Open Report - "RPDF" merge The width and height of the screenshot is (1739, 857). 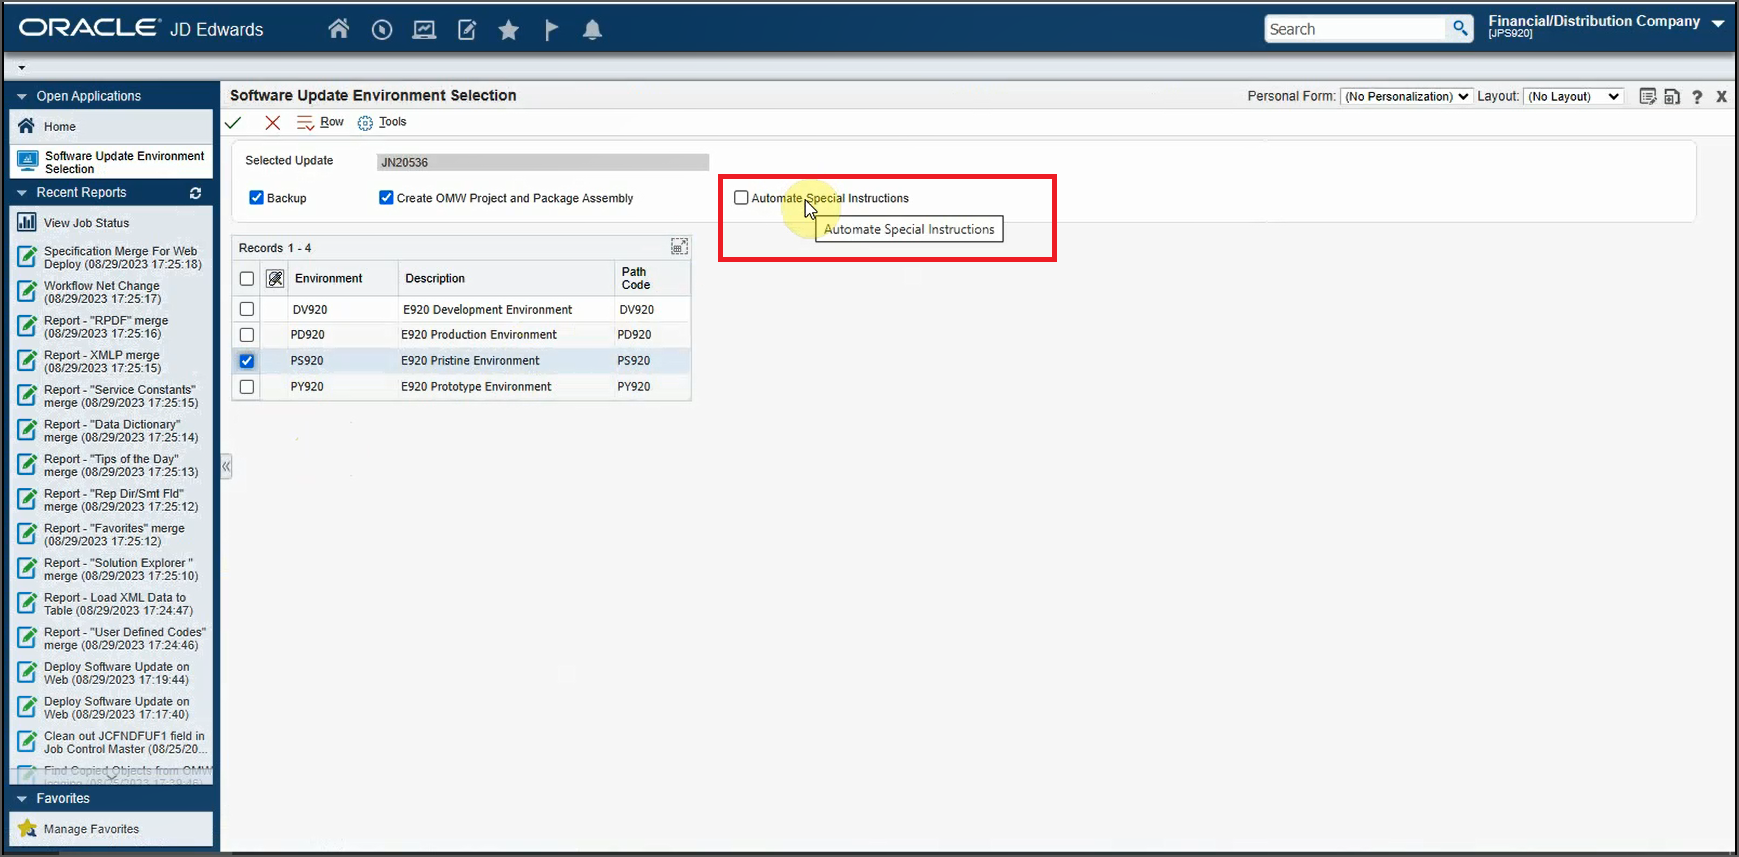click(x=111, y=327)
